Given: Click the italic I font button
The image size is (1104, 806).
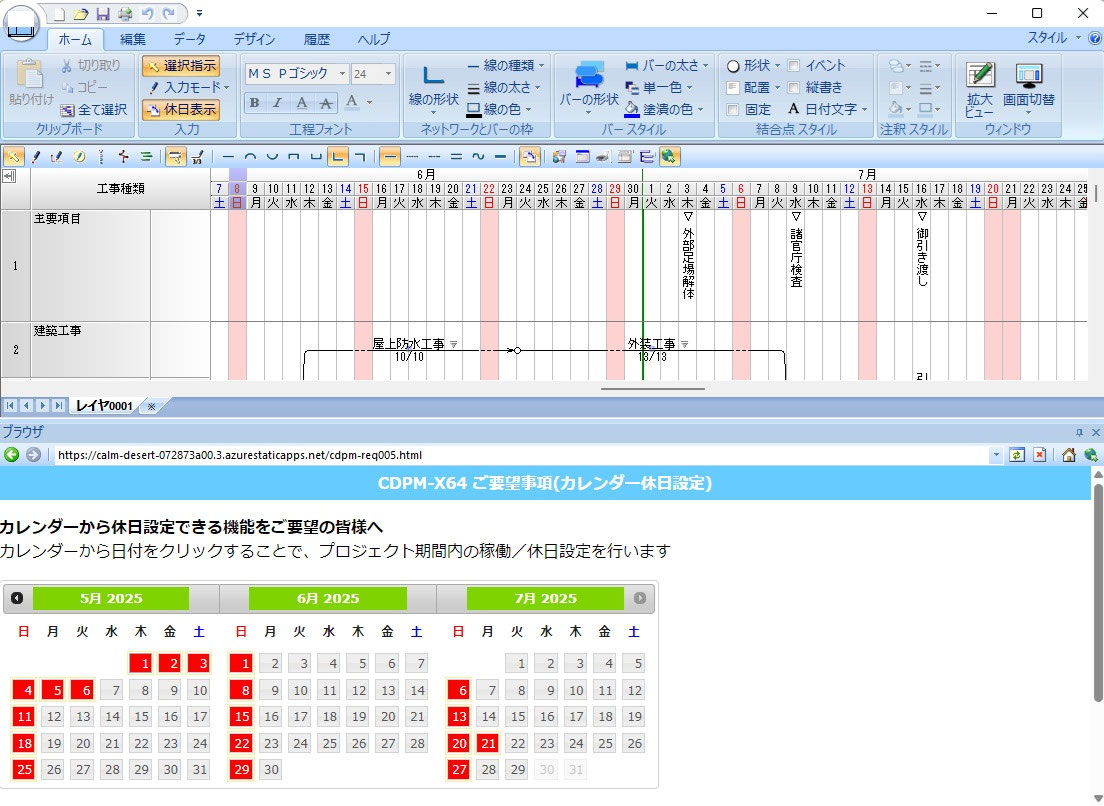Looking at the screenshot, I should [277, 103].
